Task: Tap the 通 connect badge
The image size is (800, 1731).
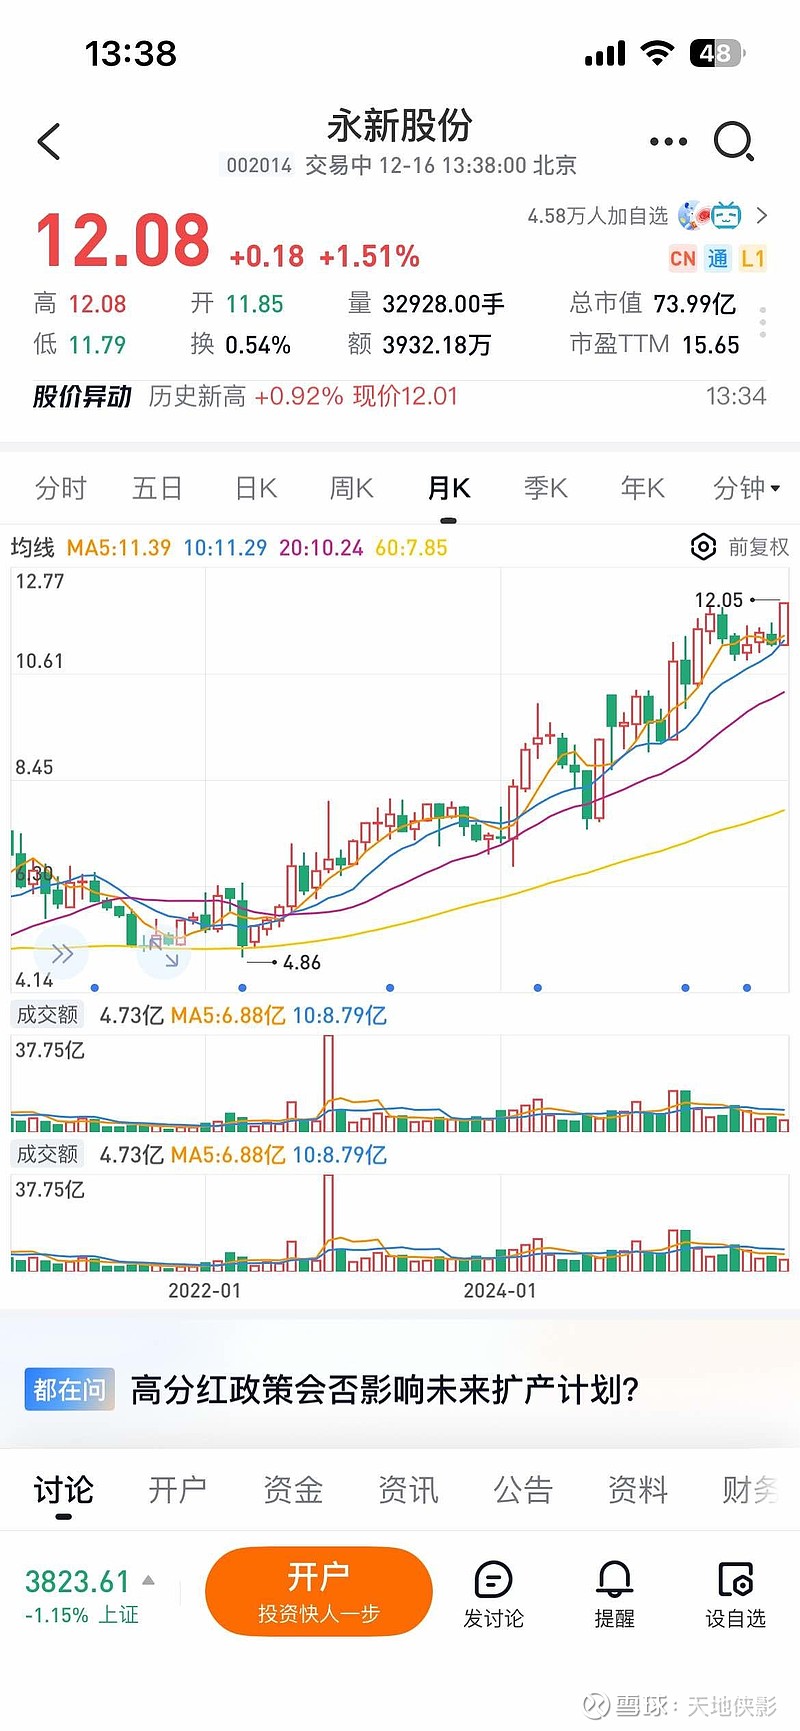Action: tap(718, 259)
